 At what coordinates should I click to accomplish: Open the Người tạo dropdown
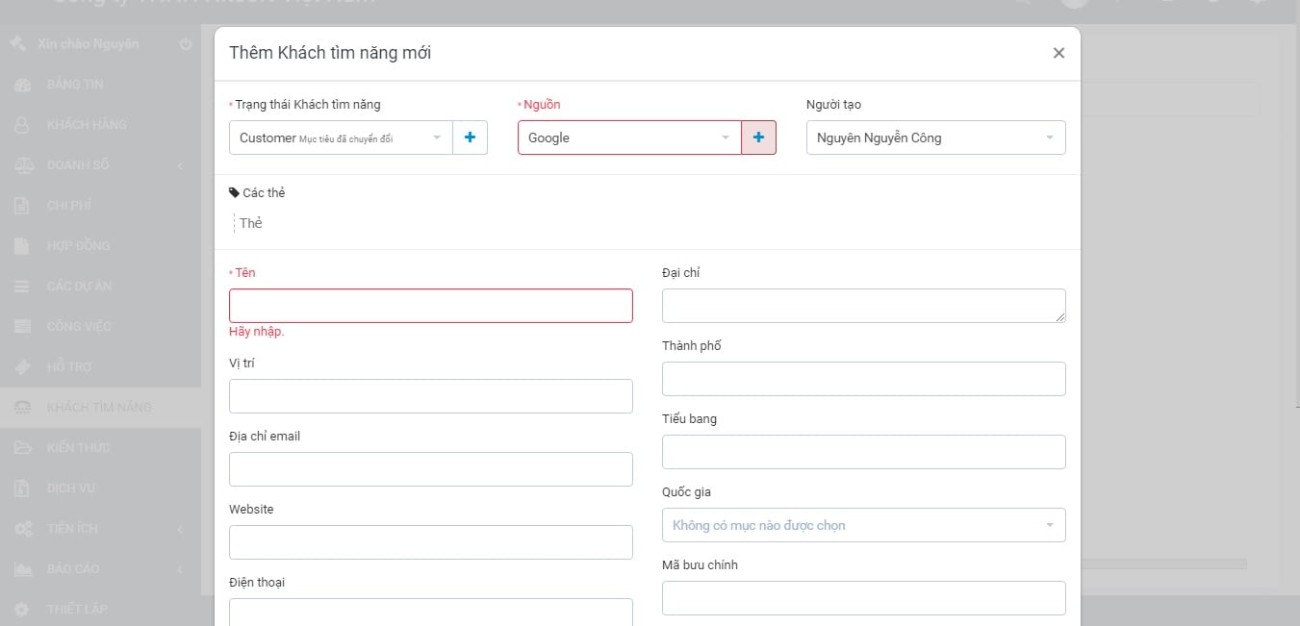935,138
